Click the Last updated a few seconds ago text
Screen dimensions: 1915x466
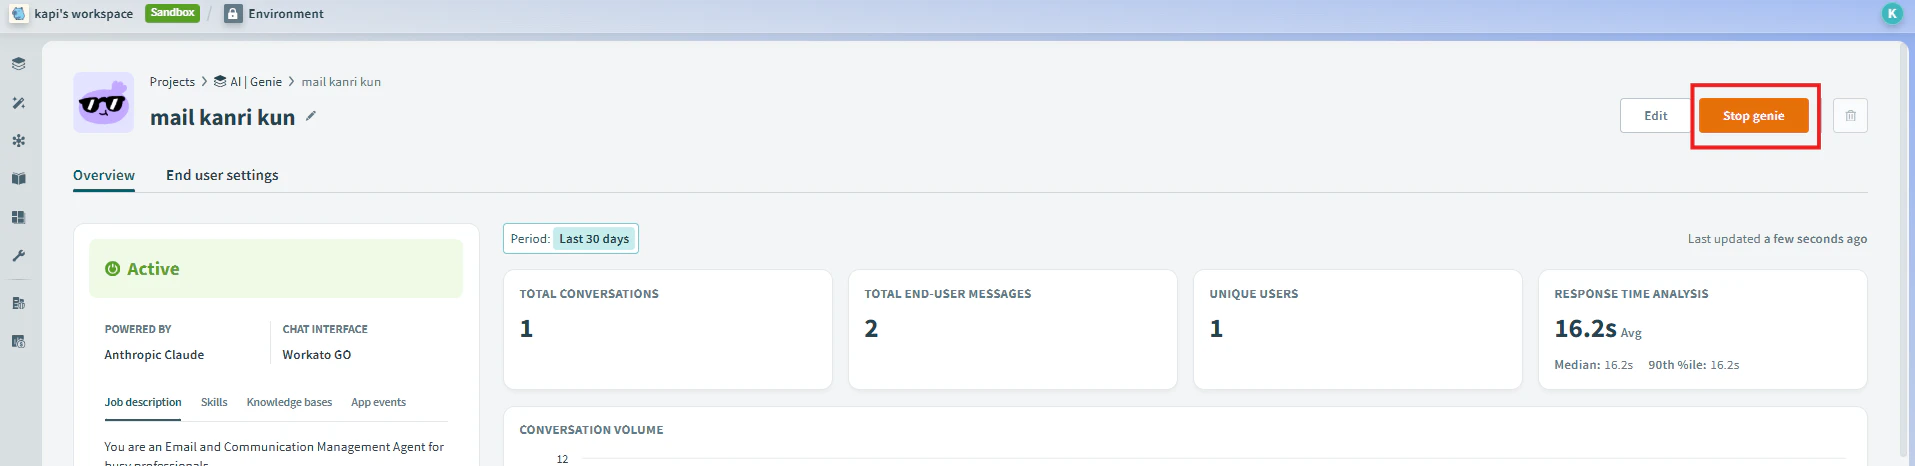1777,239
